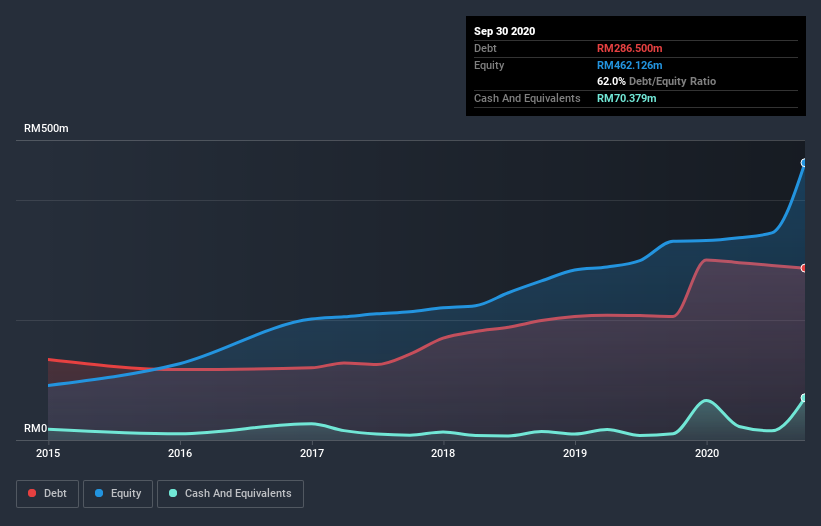The height and width of the screenshot is (526, 821).
Task: Click the 62.0% Debt/Equity Ratio text
Action: 656,81
